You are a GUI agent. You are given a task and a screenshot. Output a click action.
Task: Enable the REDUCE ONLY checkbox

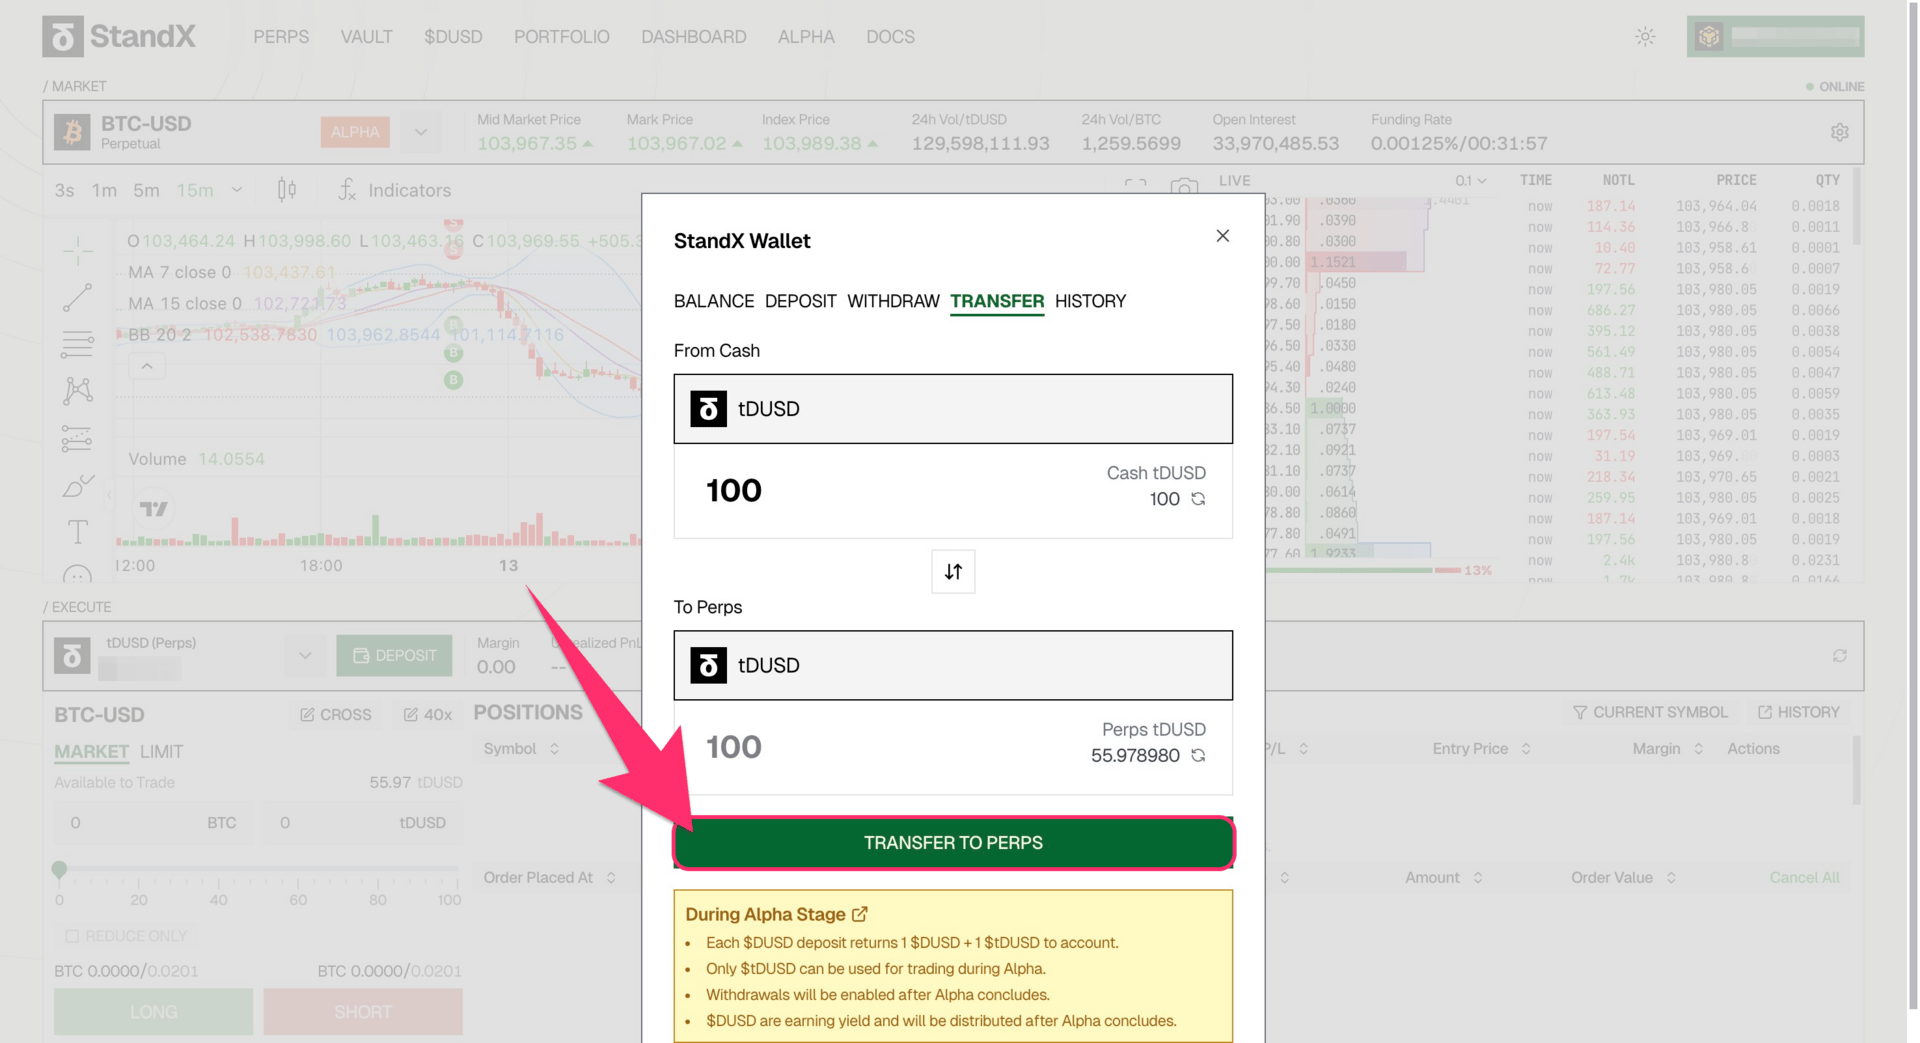pos(71,936)
